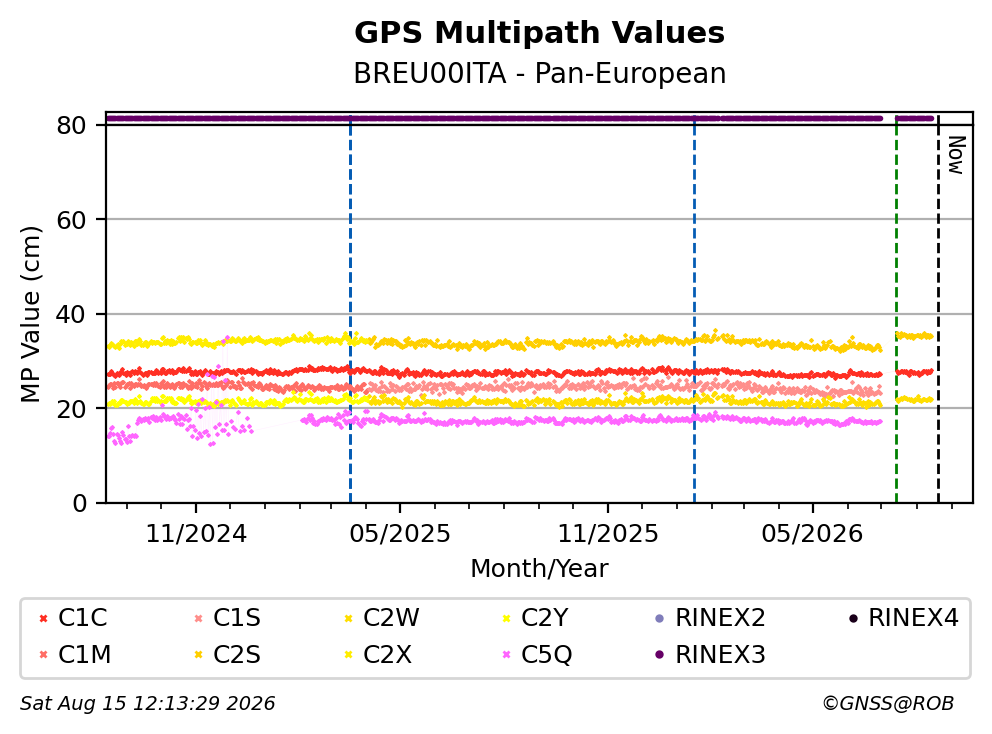The height and width of the screenshot is (734, 992).
Task: Click the y-axis value 20
Action: (71, 409)
